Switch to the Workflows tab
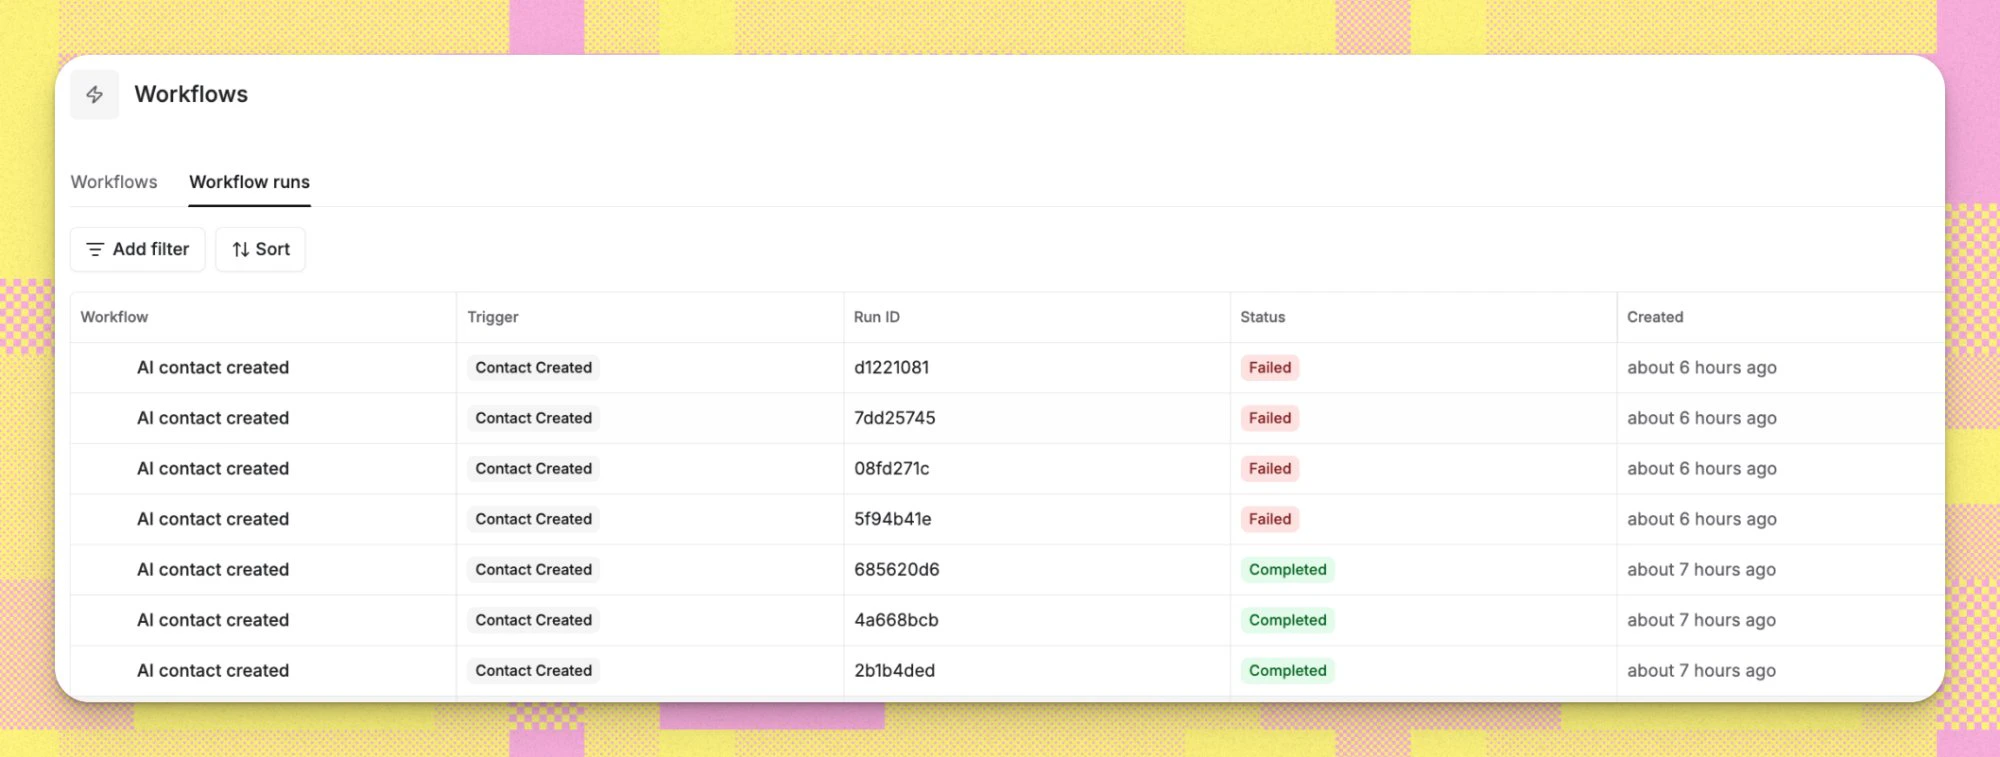Image resolution: width=2000 pixels, height=757 pixels. [114, 182]
